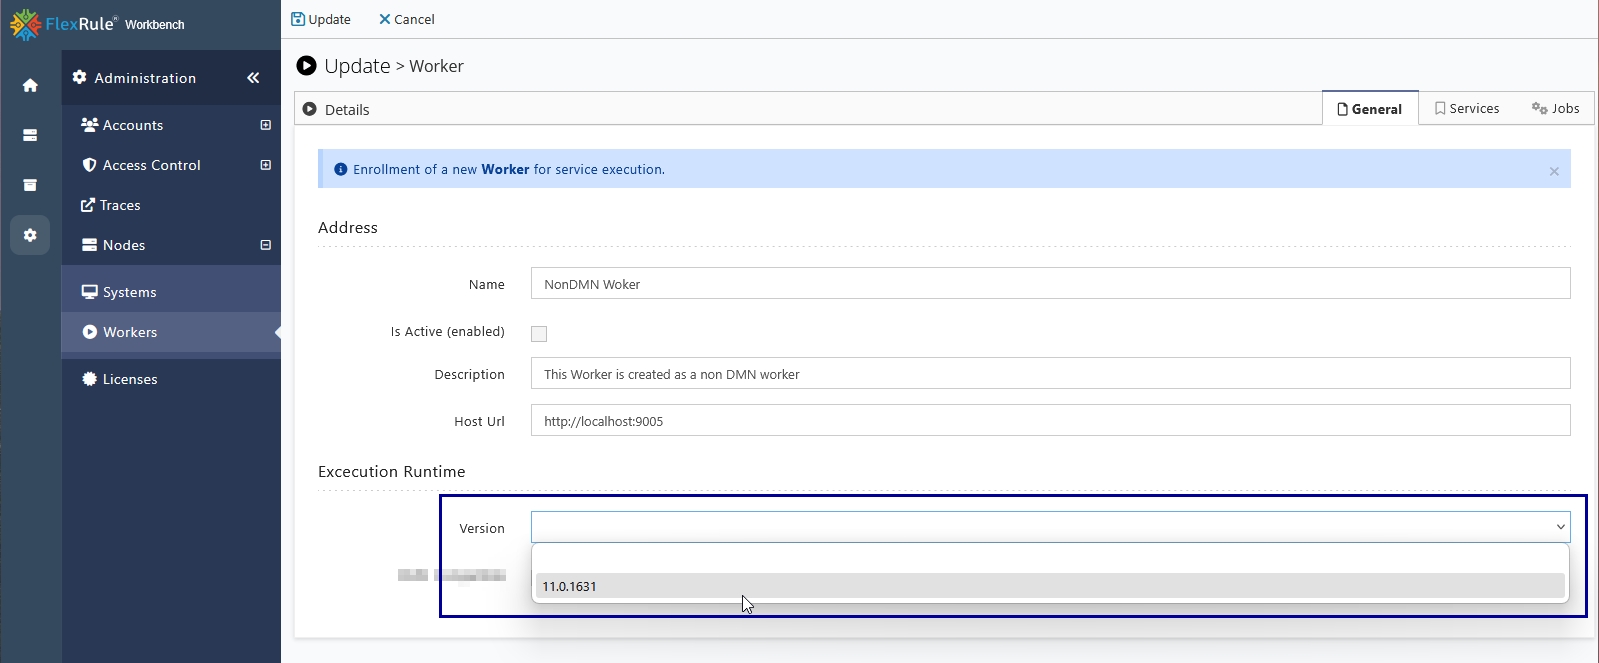Click into the Name input field
The width and height of the screenshot is (1599, 663).
1050,283
